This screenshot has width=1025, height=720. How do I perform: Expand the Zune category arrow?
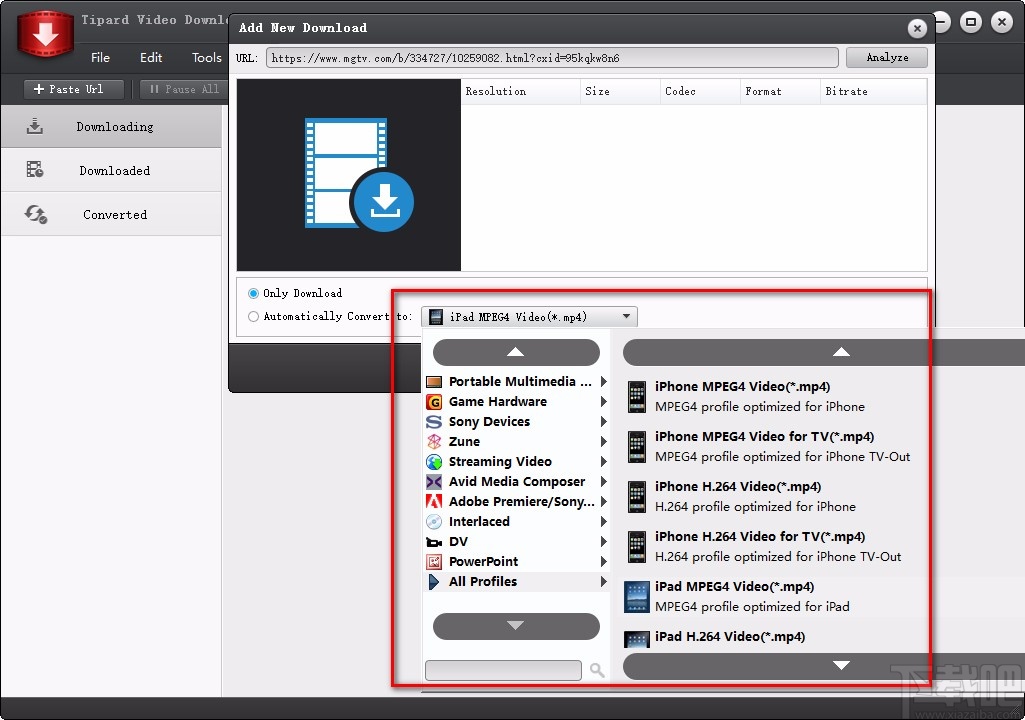click(604, 442)
